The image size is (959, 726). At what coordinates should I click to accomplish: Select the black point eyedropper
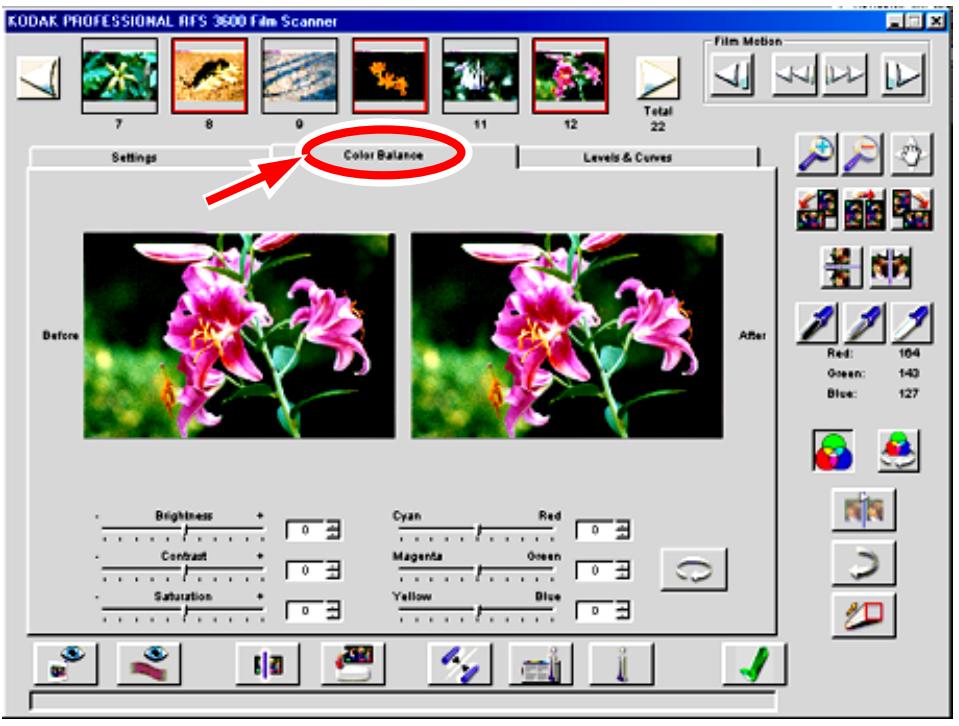pos(816,322)
